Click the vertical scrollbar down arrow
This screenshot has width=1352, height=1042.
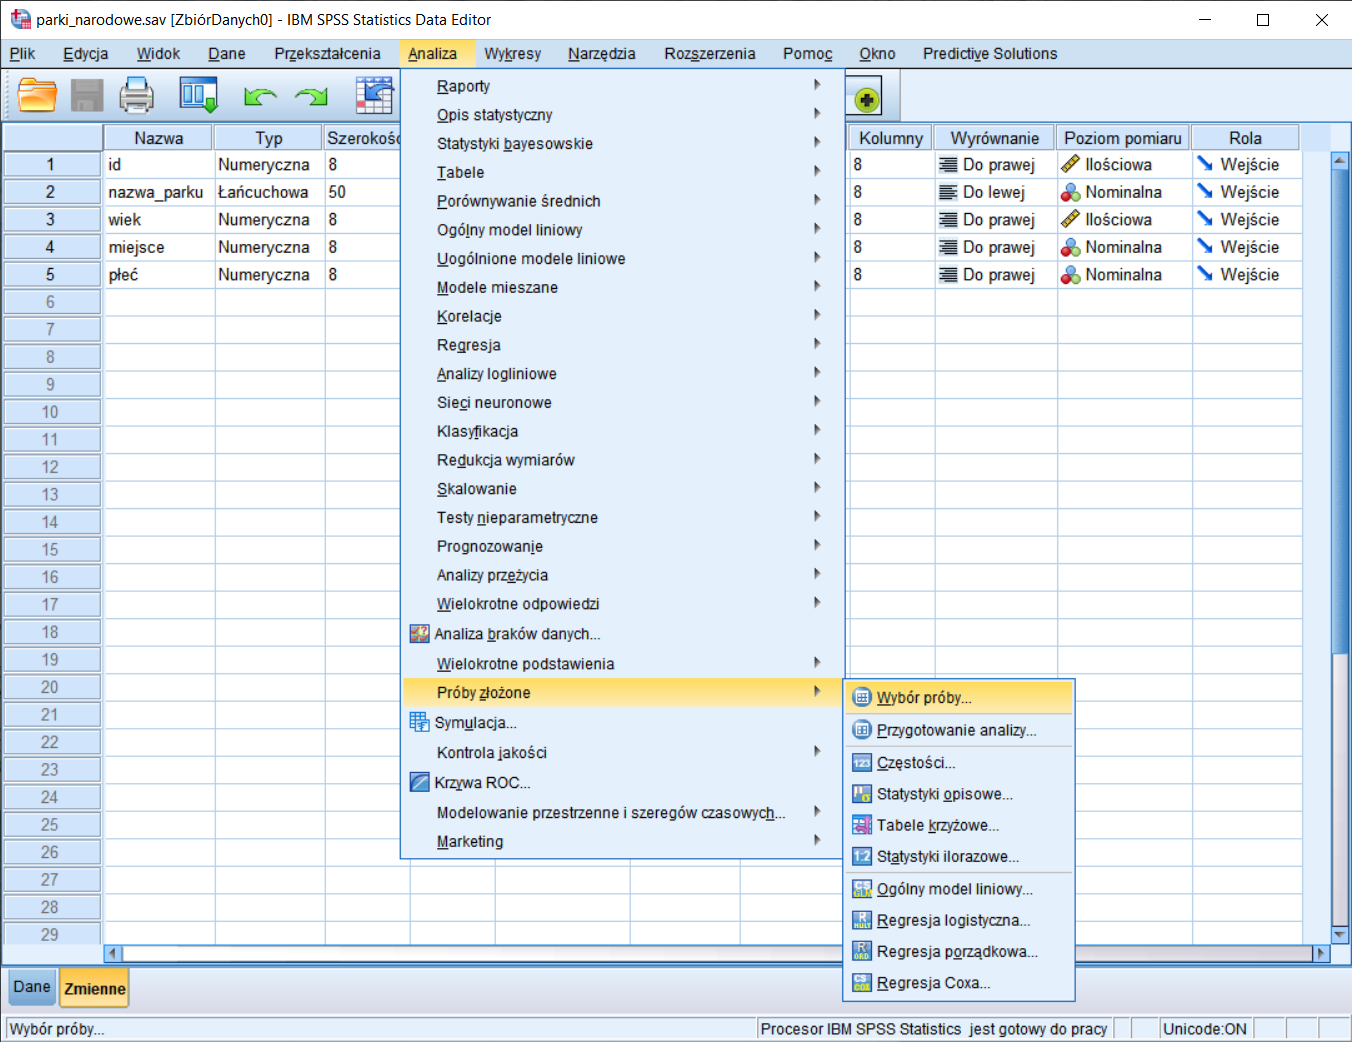1340,935
